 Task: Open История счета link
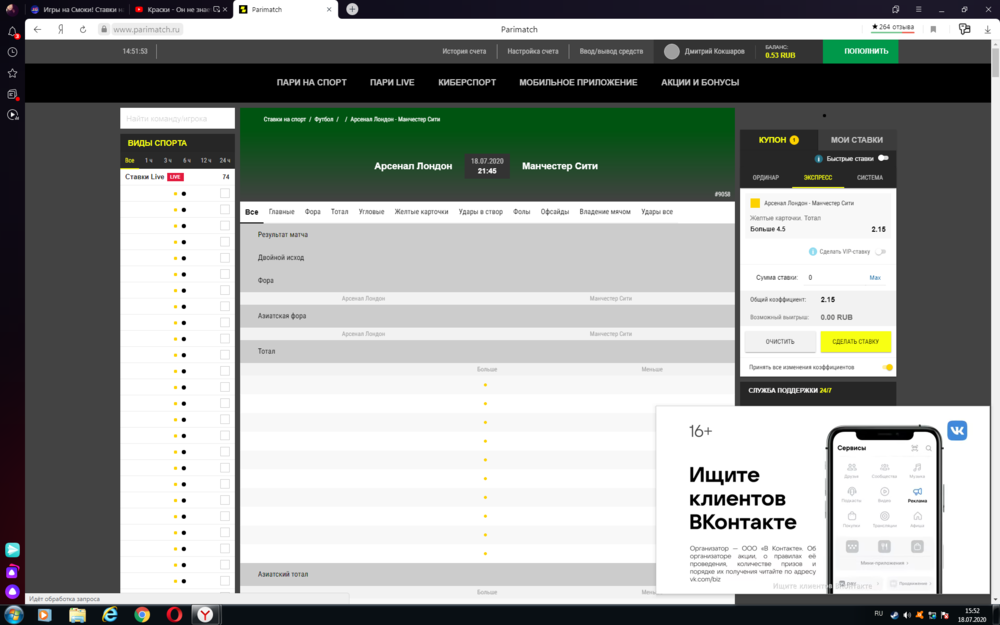pyautogui.click(x=464, y=52)
